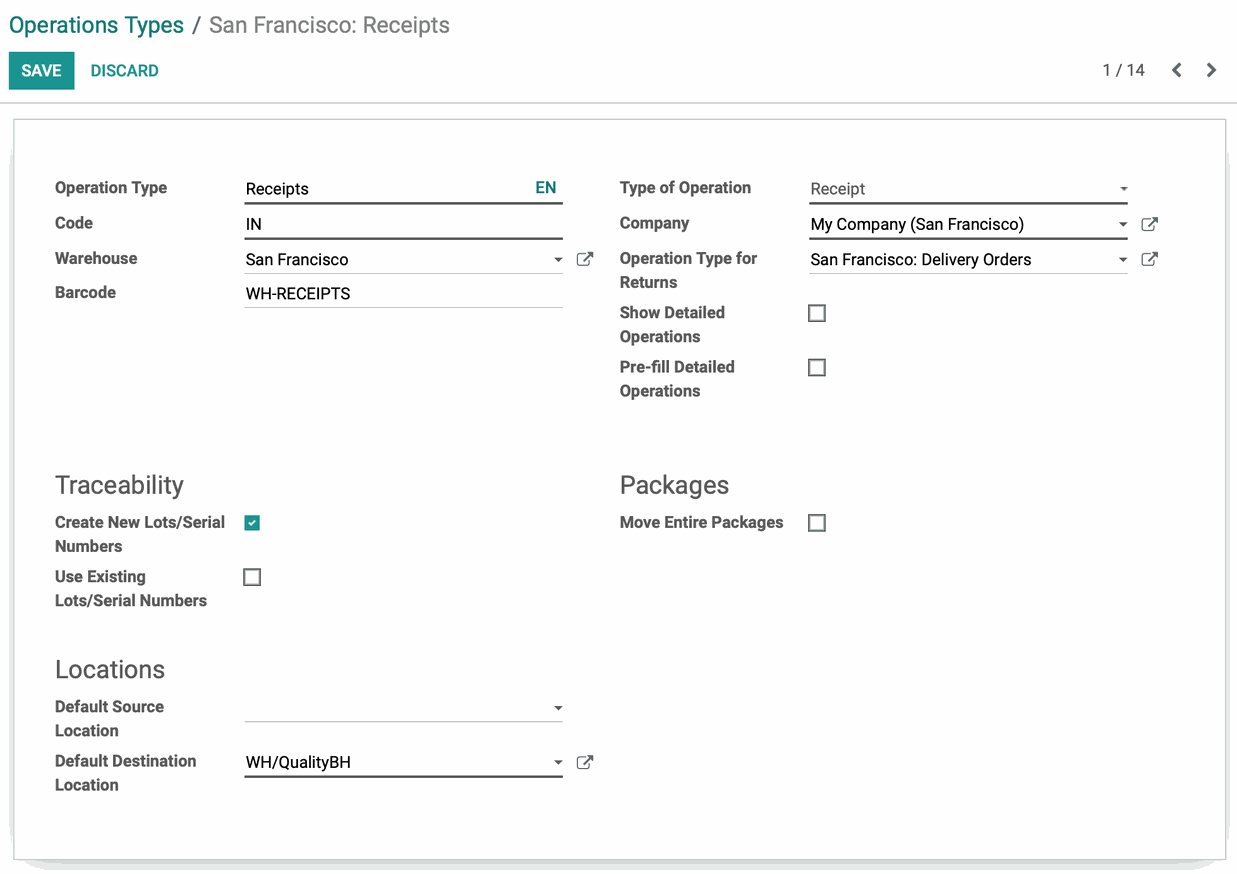The height and width of the screenshot is (874, 1237).
Task: Click San Francisco: Receipts breadcrumb title
Action: (329, 25)
